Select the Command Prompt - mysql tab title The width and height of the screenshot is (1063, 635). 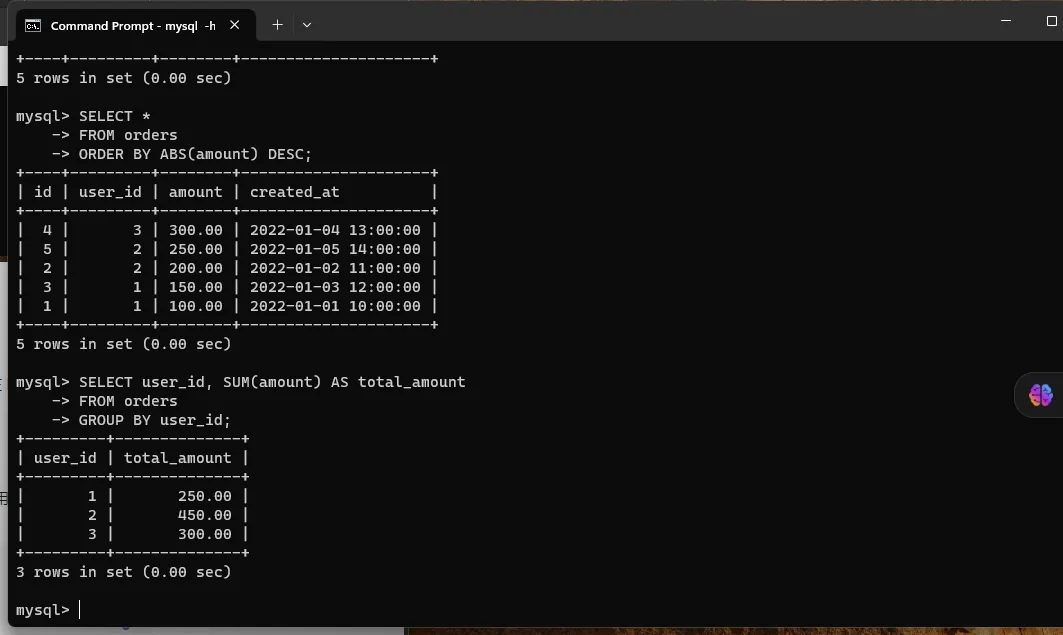(x=132, y=25)
